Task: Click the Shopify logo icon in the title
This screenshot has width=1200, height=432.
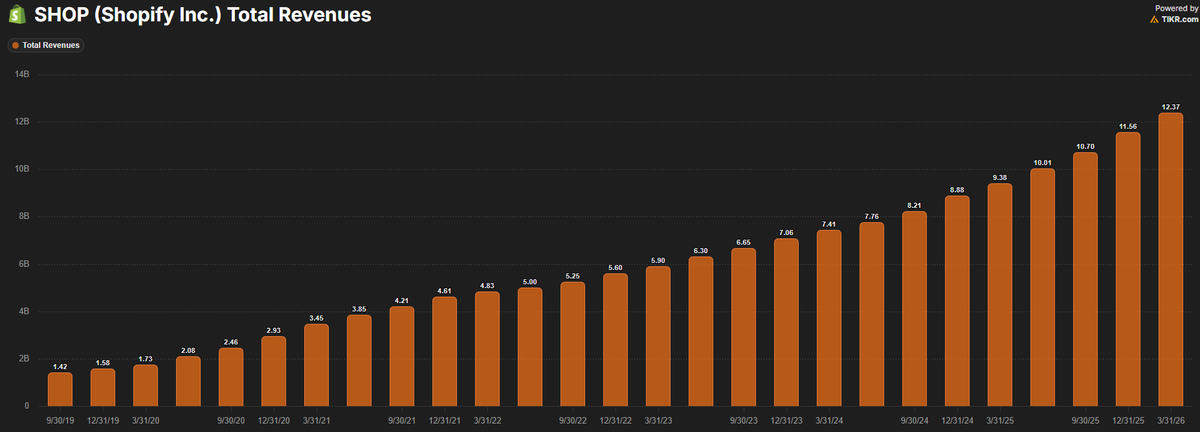Action: pyautogui.click(x=16, y=15)
